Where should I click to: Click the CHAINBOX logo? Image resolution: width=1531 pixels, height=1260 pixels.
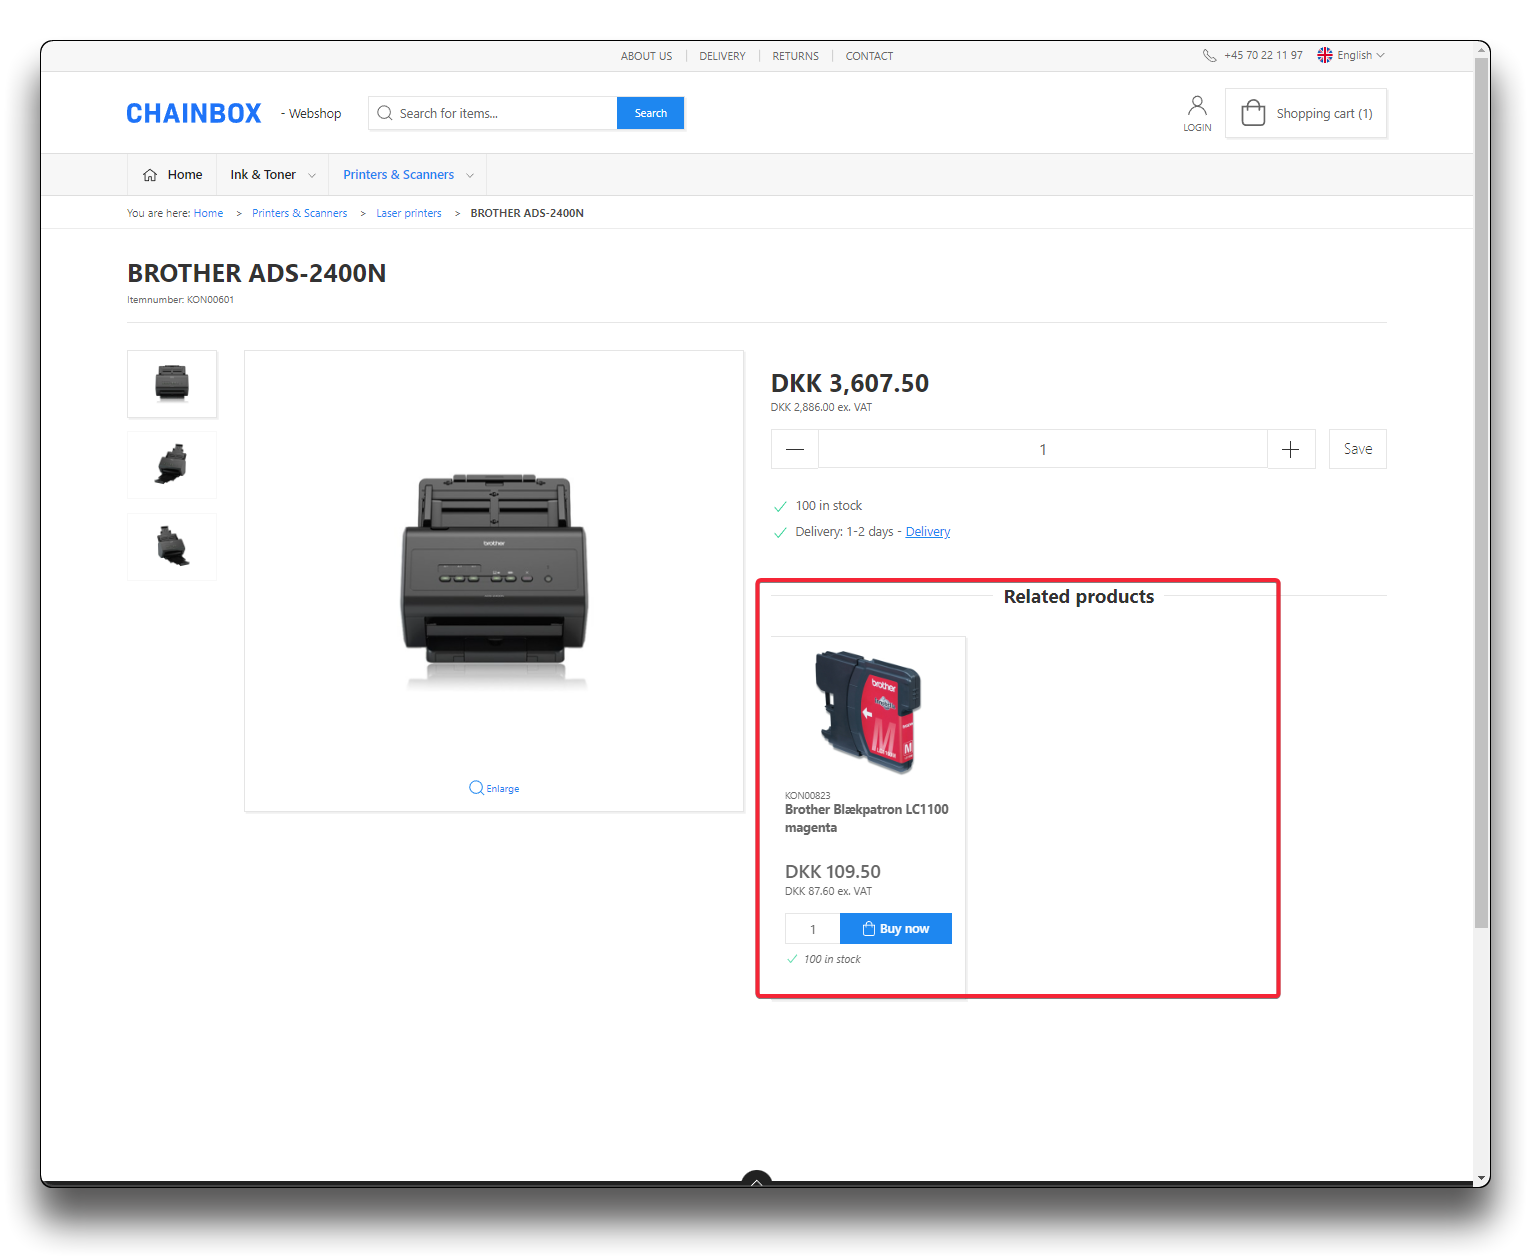coord(194,114)
